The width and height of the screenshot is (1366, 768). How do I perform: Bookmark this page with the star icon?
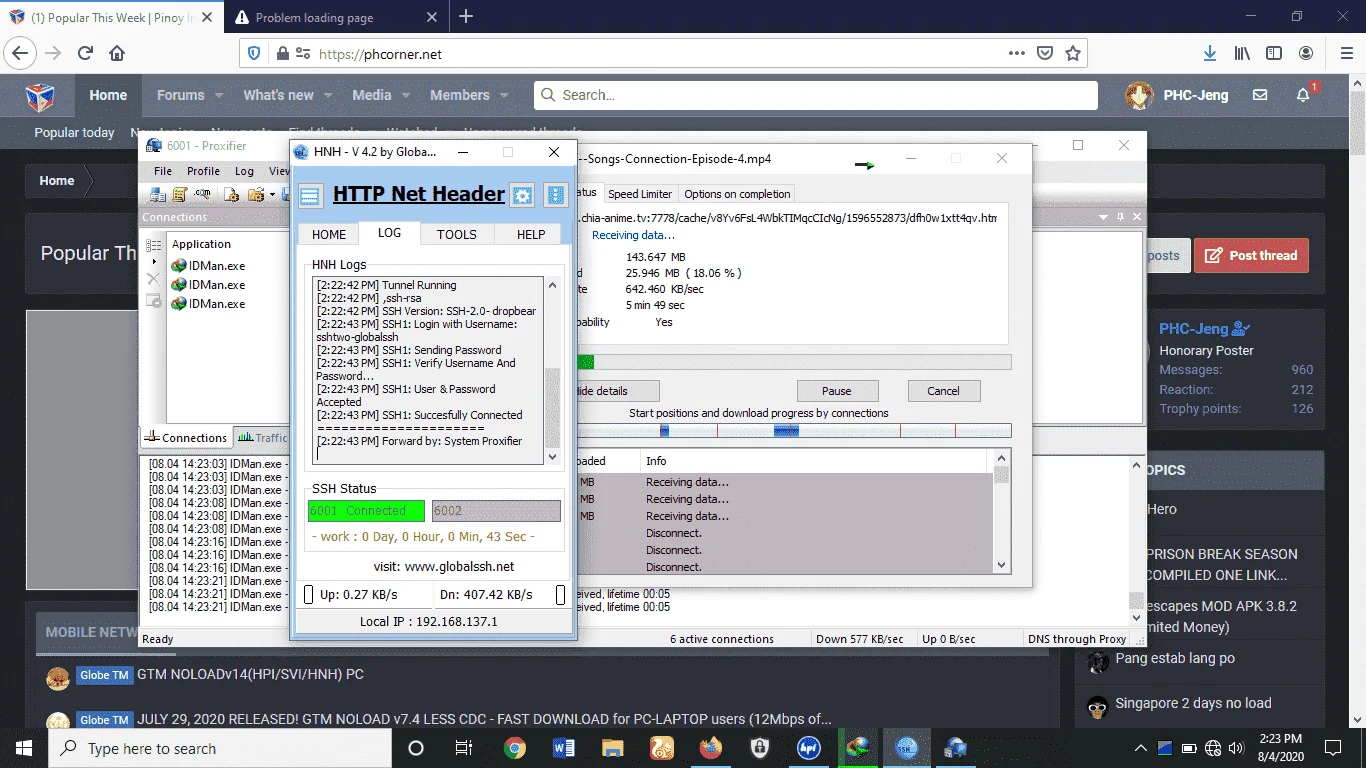(x=1073, y=54)
